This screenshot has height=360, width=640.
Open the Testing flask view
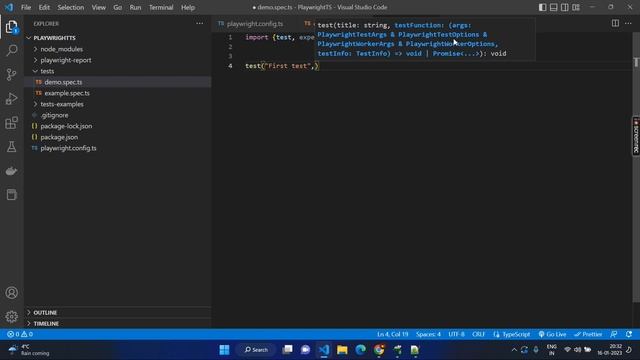coord(11,147)
